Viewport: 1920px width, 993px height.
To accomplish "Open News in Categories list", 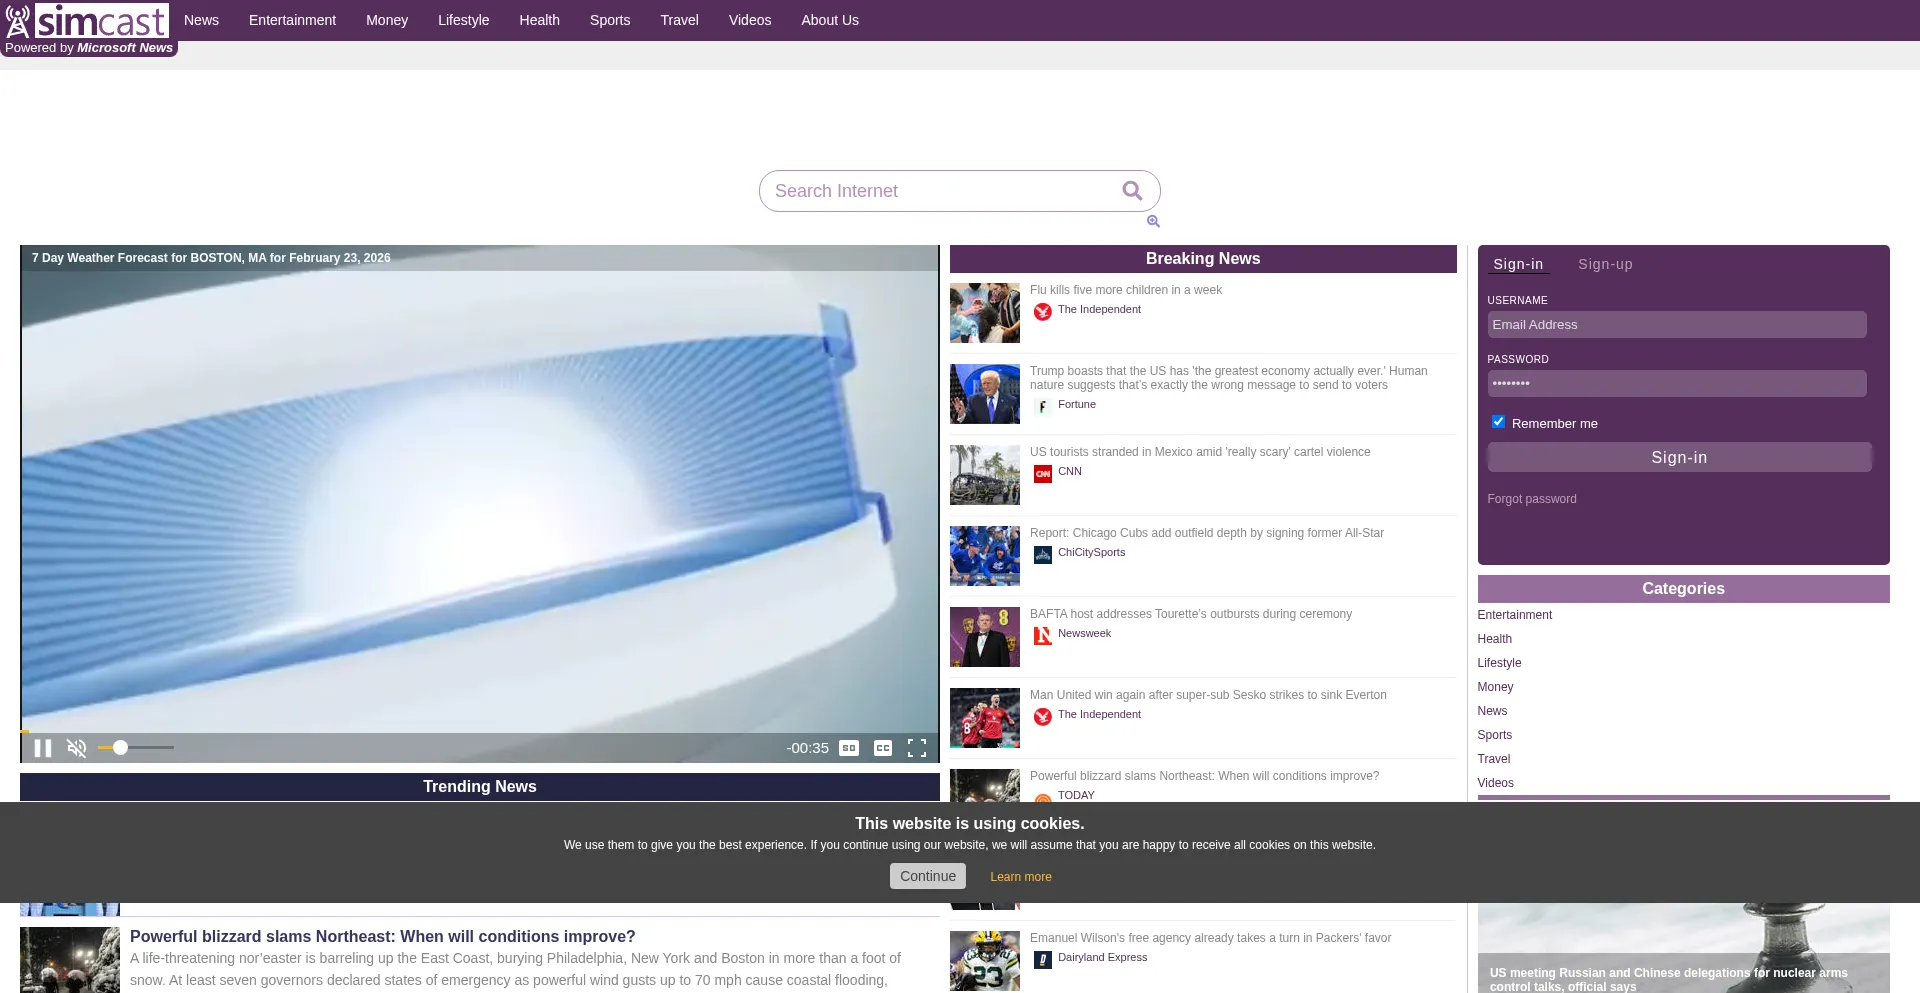I will click(x=1492, y=711).
